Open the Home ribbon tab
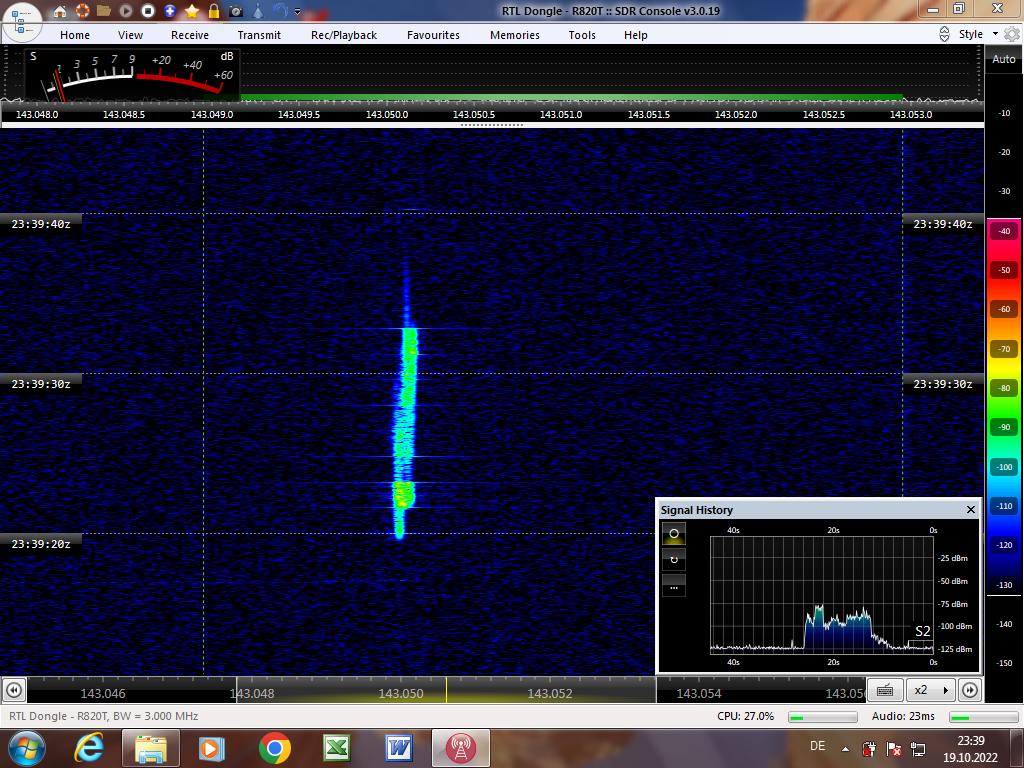 pyautogui.click(x=75, y=35)
